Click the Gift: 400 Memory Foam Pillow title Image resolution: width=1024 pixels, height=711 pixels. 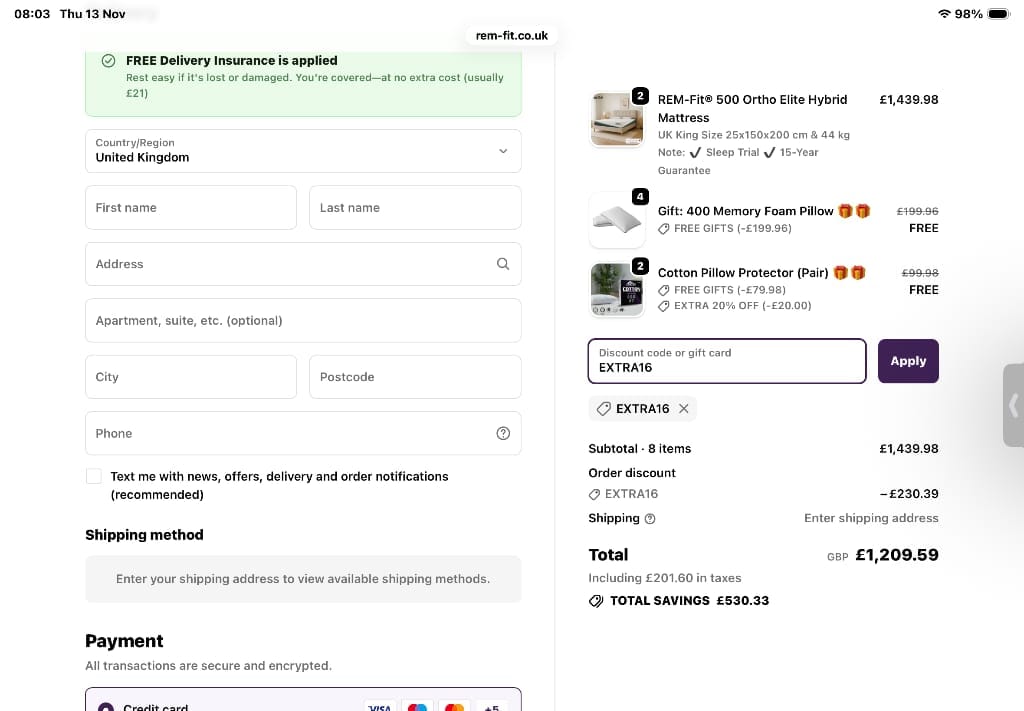(x=745, y=211)
